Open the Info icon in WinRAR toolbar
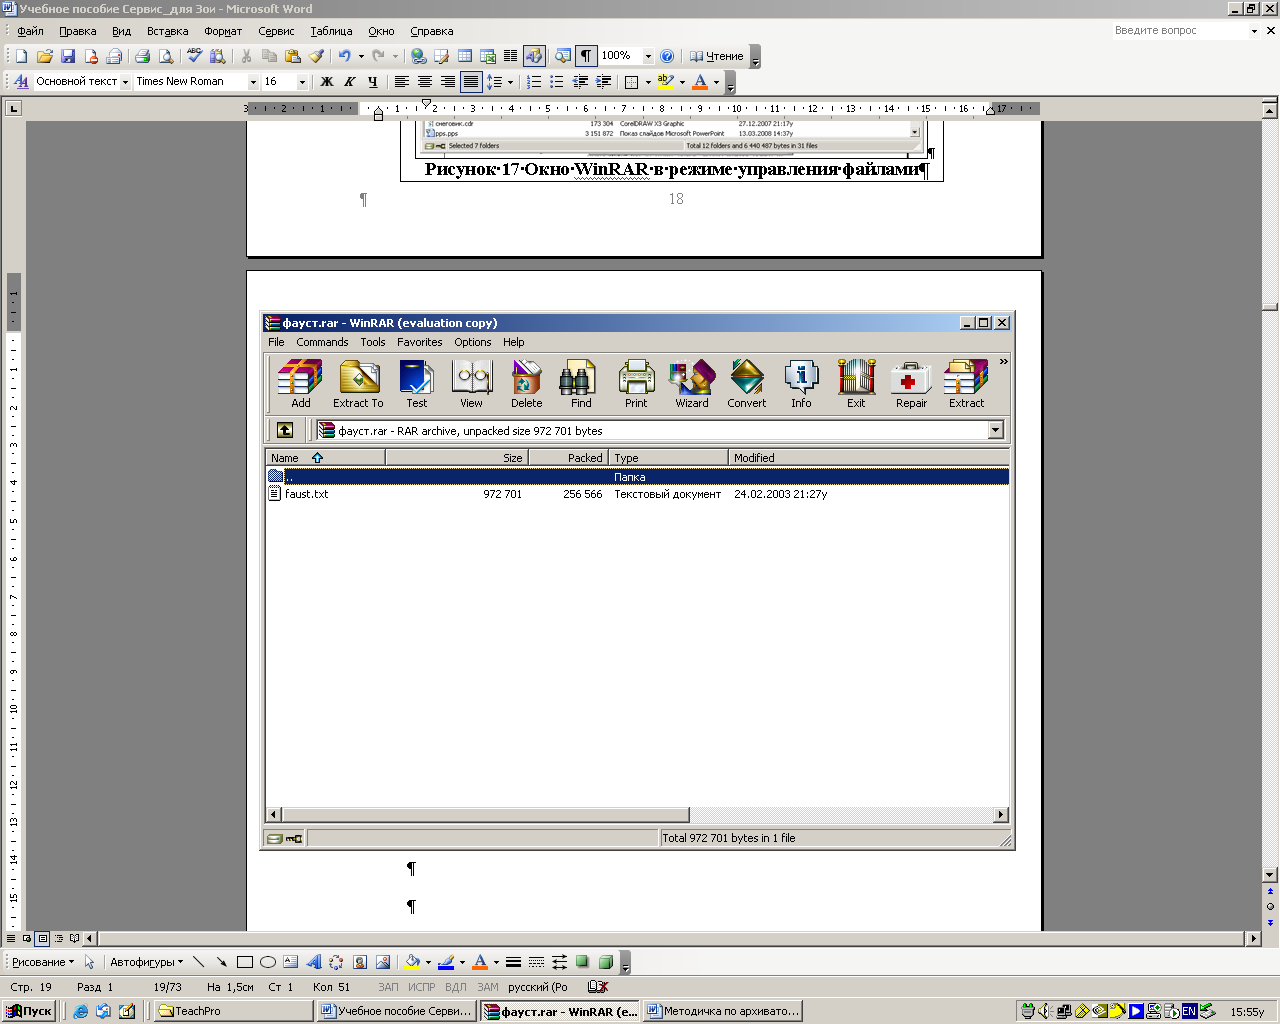1280x1024 pixels. (x=801, y=384)
